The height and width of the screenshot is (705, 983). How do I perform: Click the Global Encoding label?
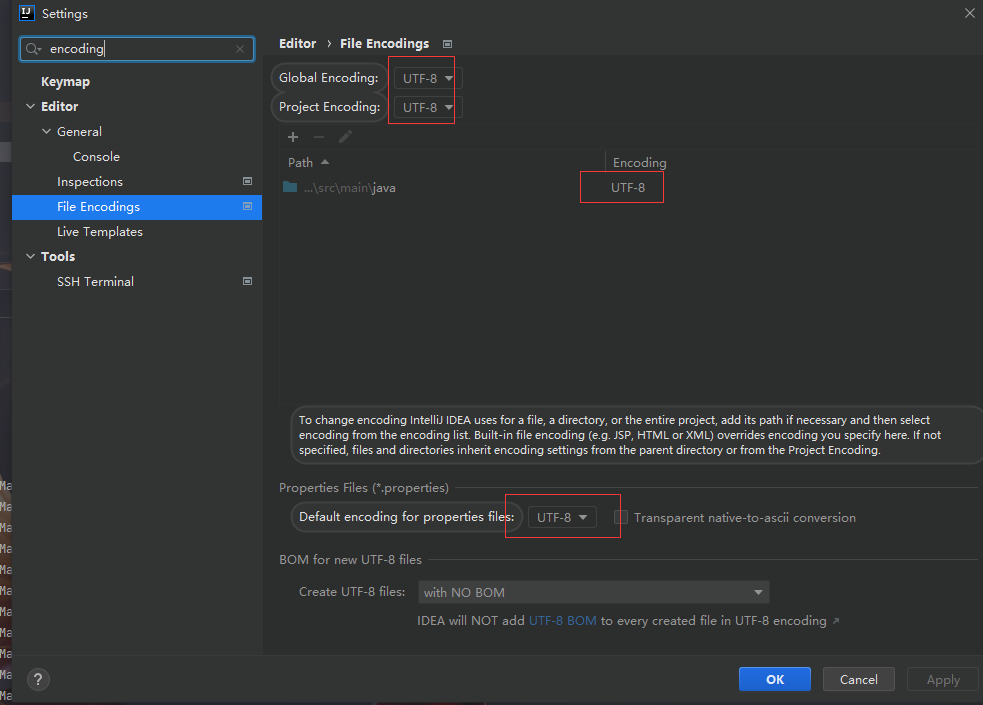point(329,78)
